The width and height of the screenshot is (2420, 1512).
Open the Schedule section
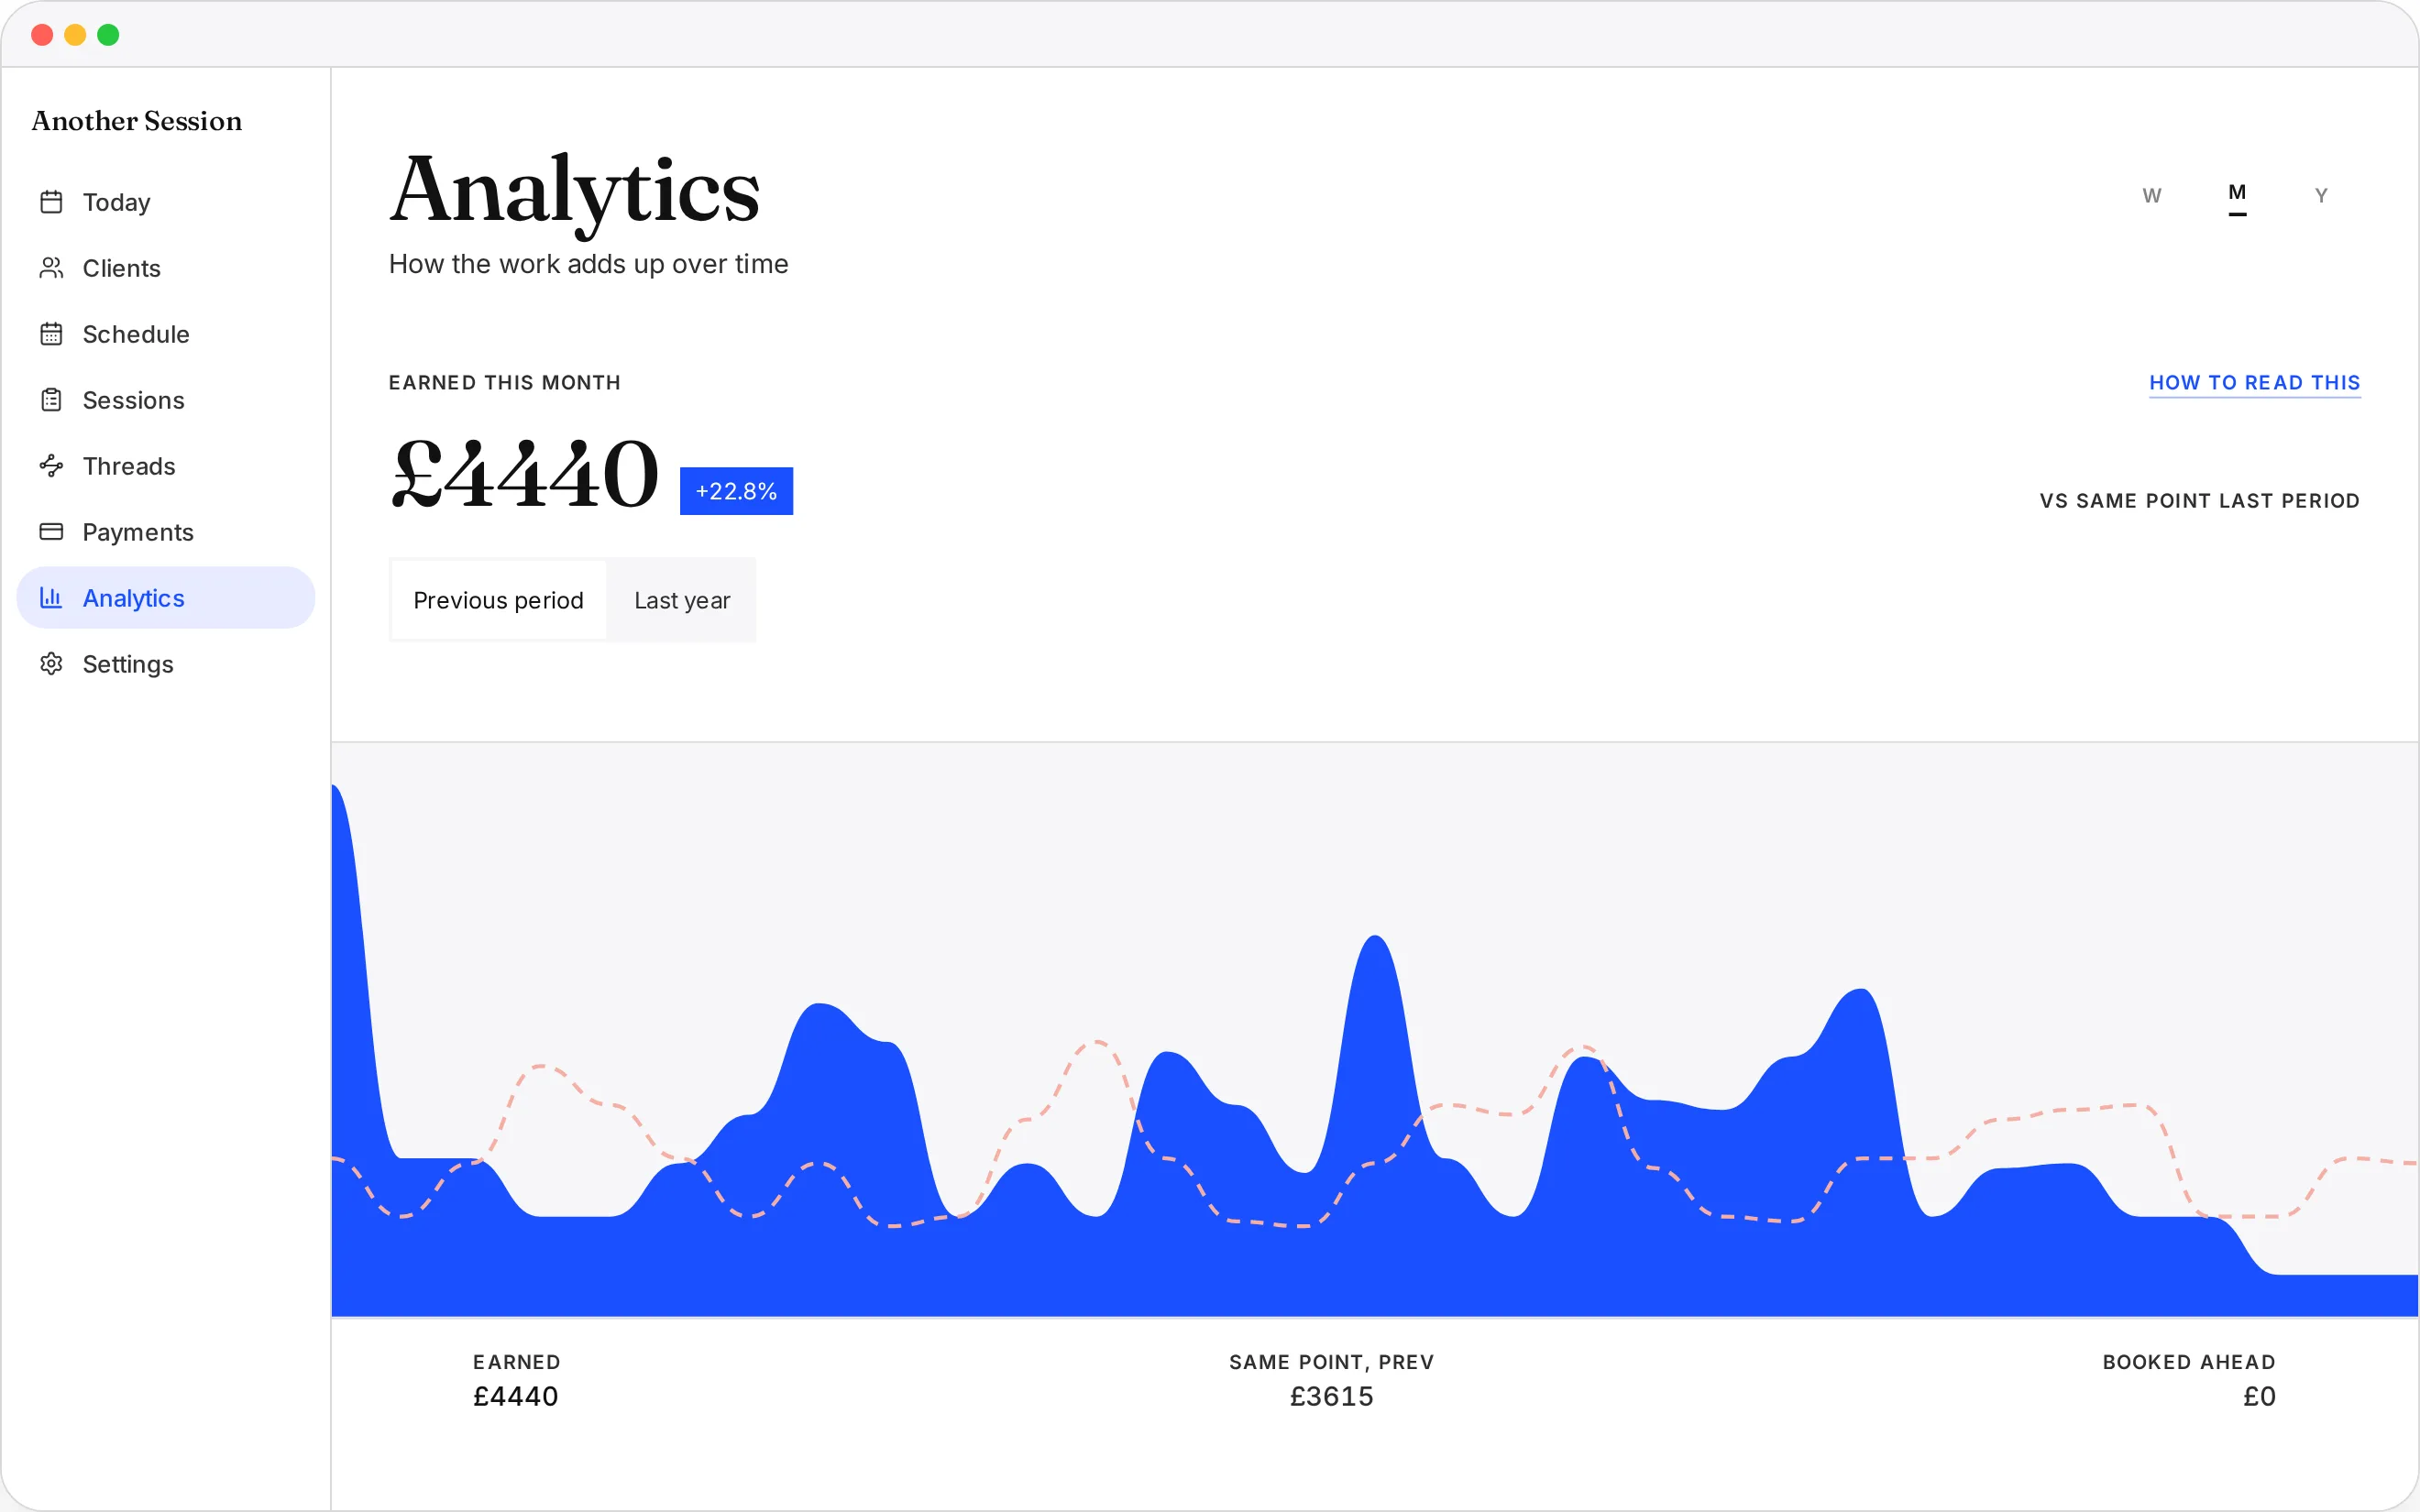tap(166, 334)
